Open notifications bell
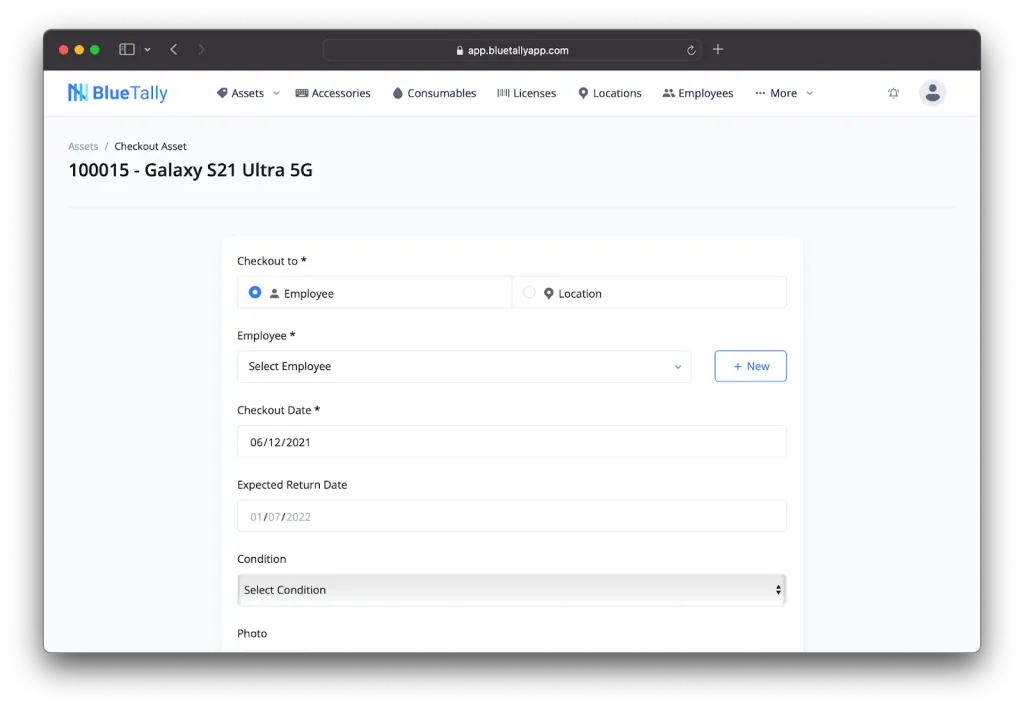 893,93
